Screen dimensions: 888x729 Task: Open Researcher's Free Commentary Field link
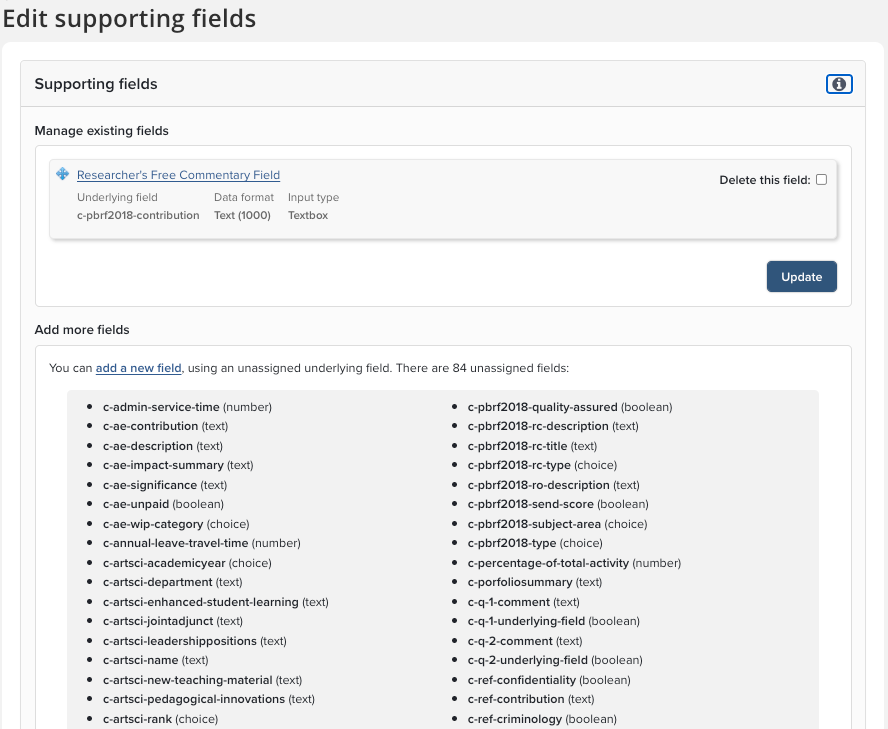click(178, 175)
